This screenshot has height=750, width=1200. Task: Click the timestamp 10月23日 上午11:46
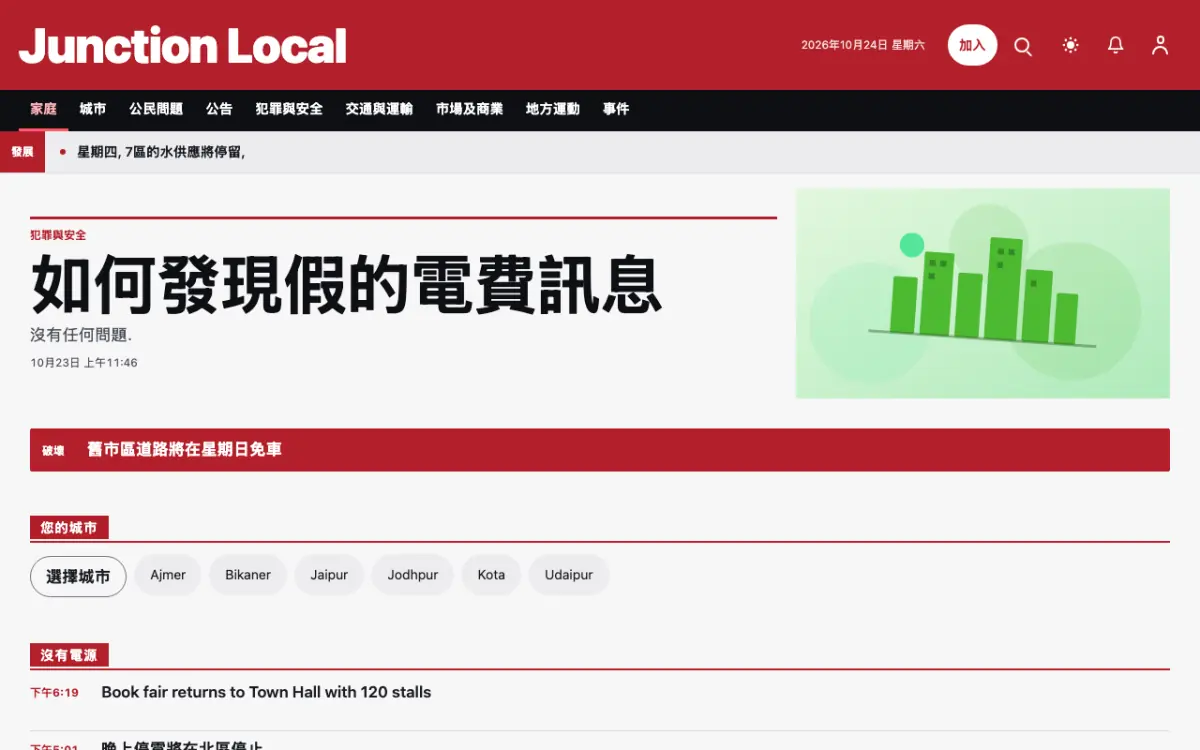[84, 363]
